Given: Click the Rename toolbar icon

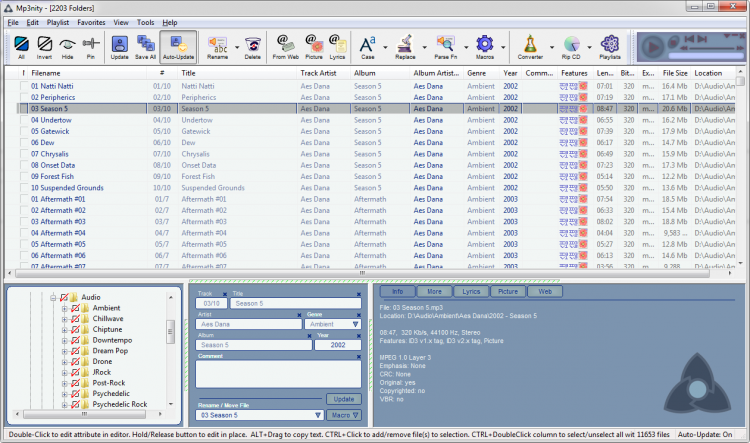Looking at the screenshot, I should pos(218,47).
